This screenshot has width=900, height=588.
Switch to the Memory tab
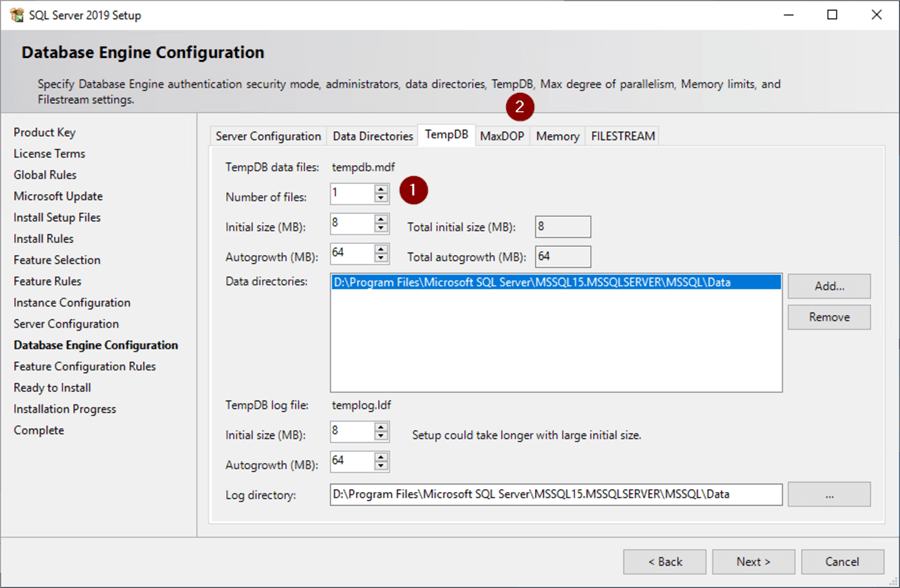tap(557, 136)
